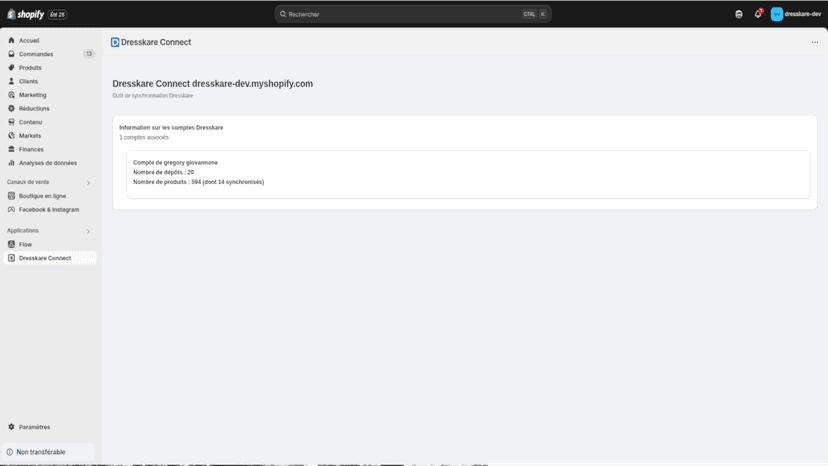Viewport: 828px width, 466px height.
Task: Open the notifications bell
Action: tap(758, 14)
